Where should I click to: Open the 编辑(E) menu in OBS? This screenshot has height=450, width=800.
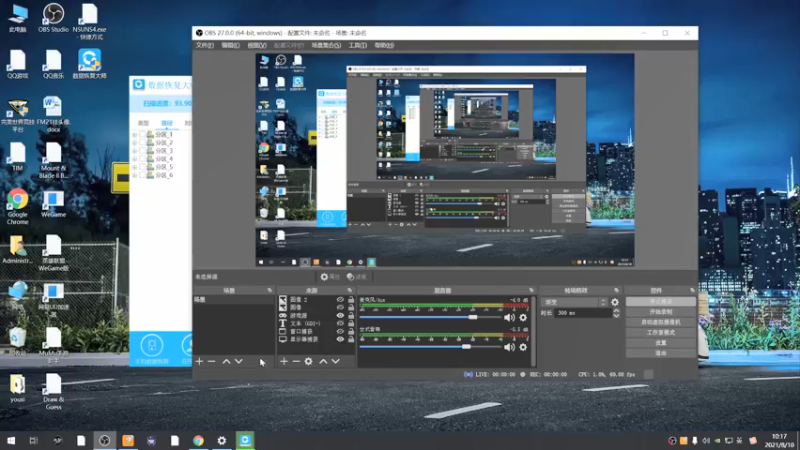click(230, 45)
